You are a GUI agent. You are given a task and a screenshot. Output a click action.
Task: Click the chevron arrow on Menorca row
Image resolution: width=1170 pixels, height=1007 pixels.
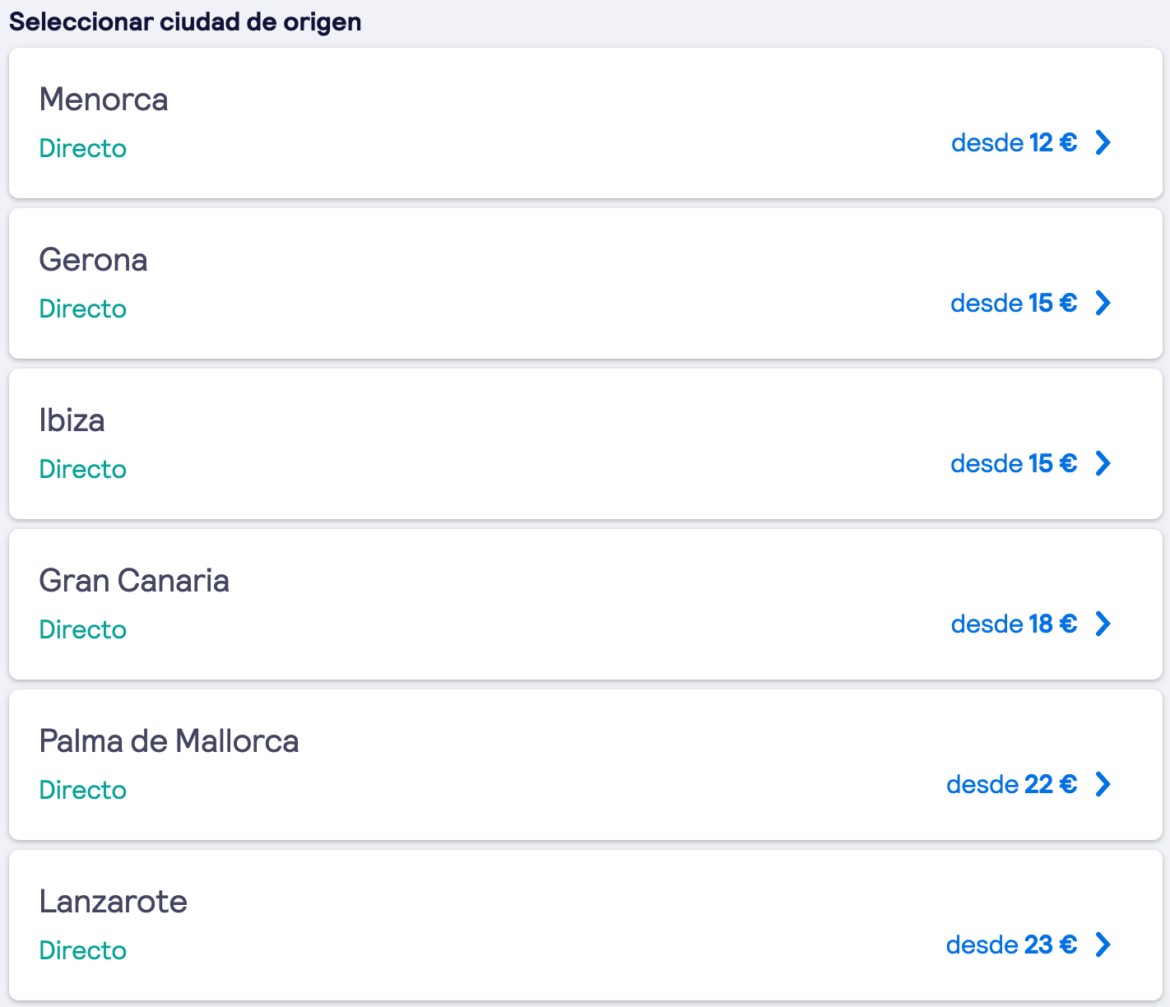tap(1102, 143)
